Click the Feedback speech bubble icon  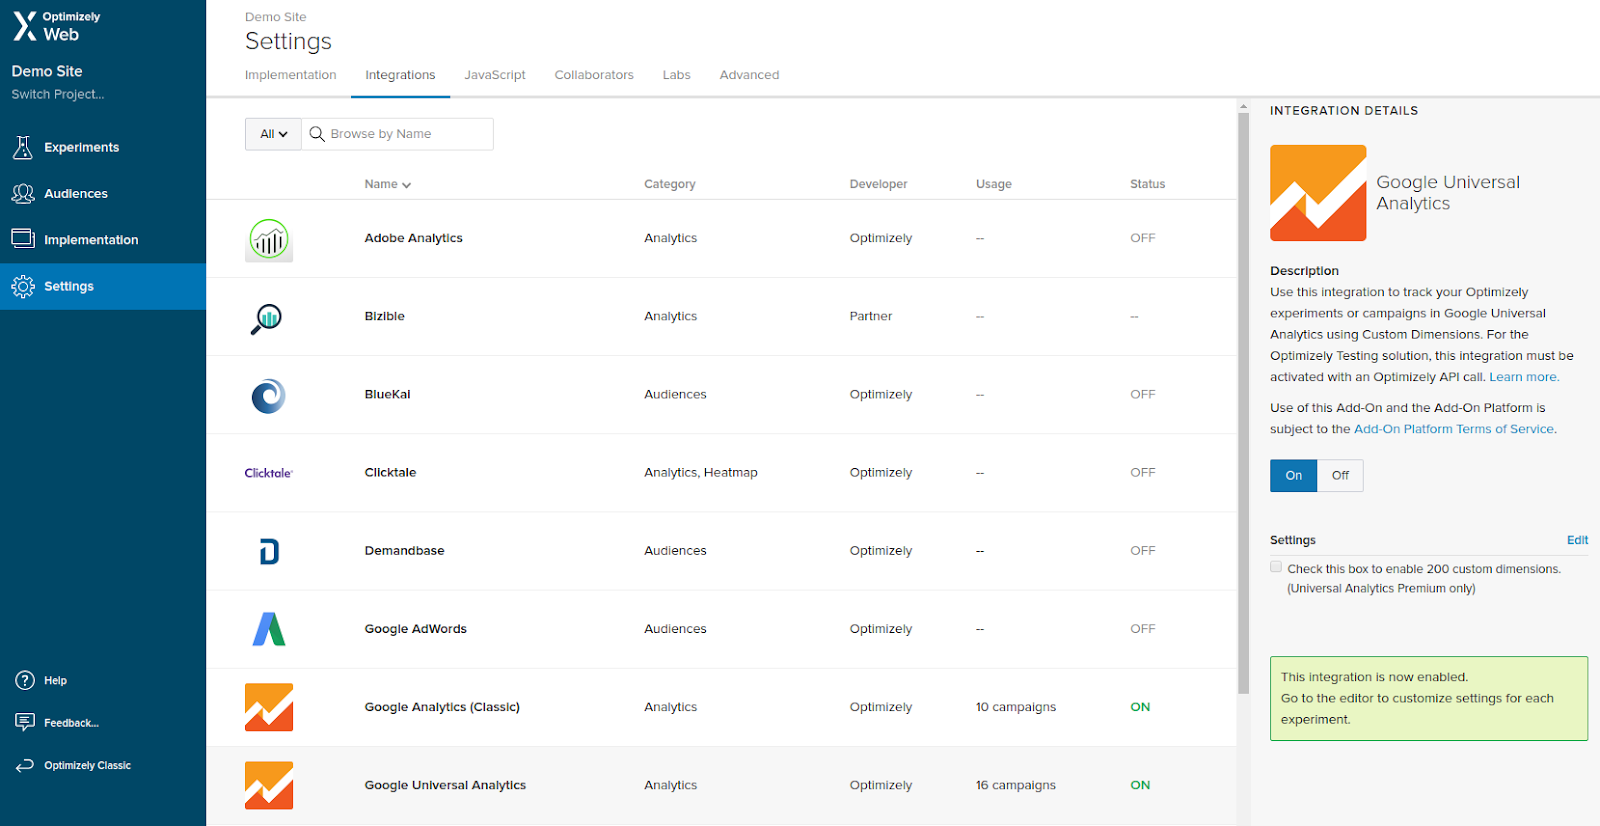[x=25, y=722]
